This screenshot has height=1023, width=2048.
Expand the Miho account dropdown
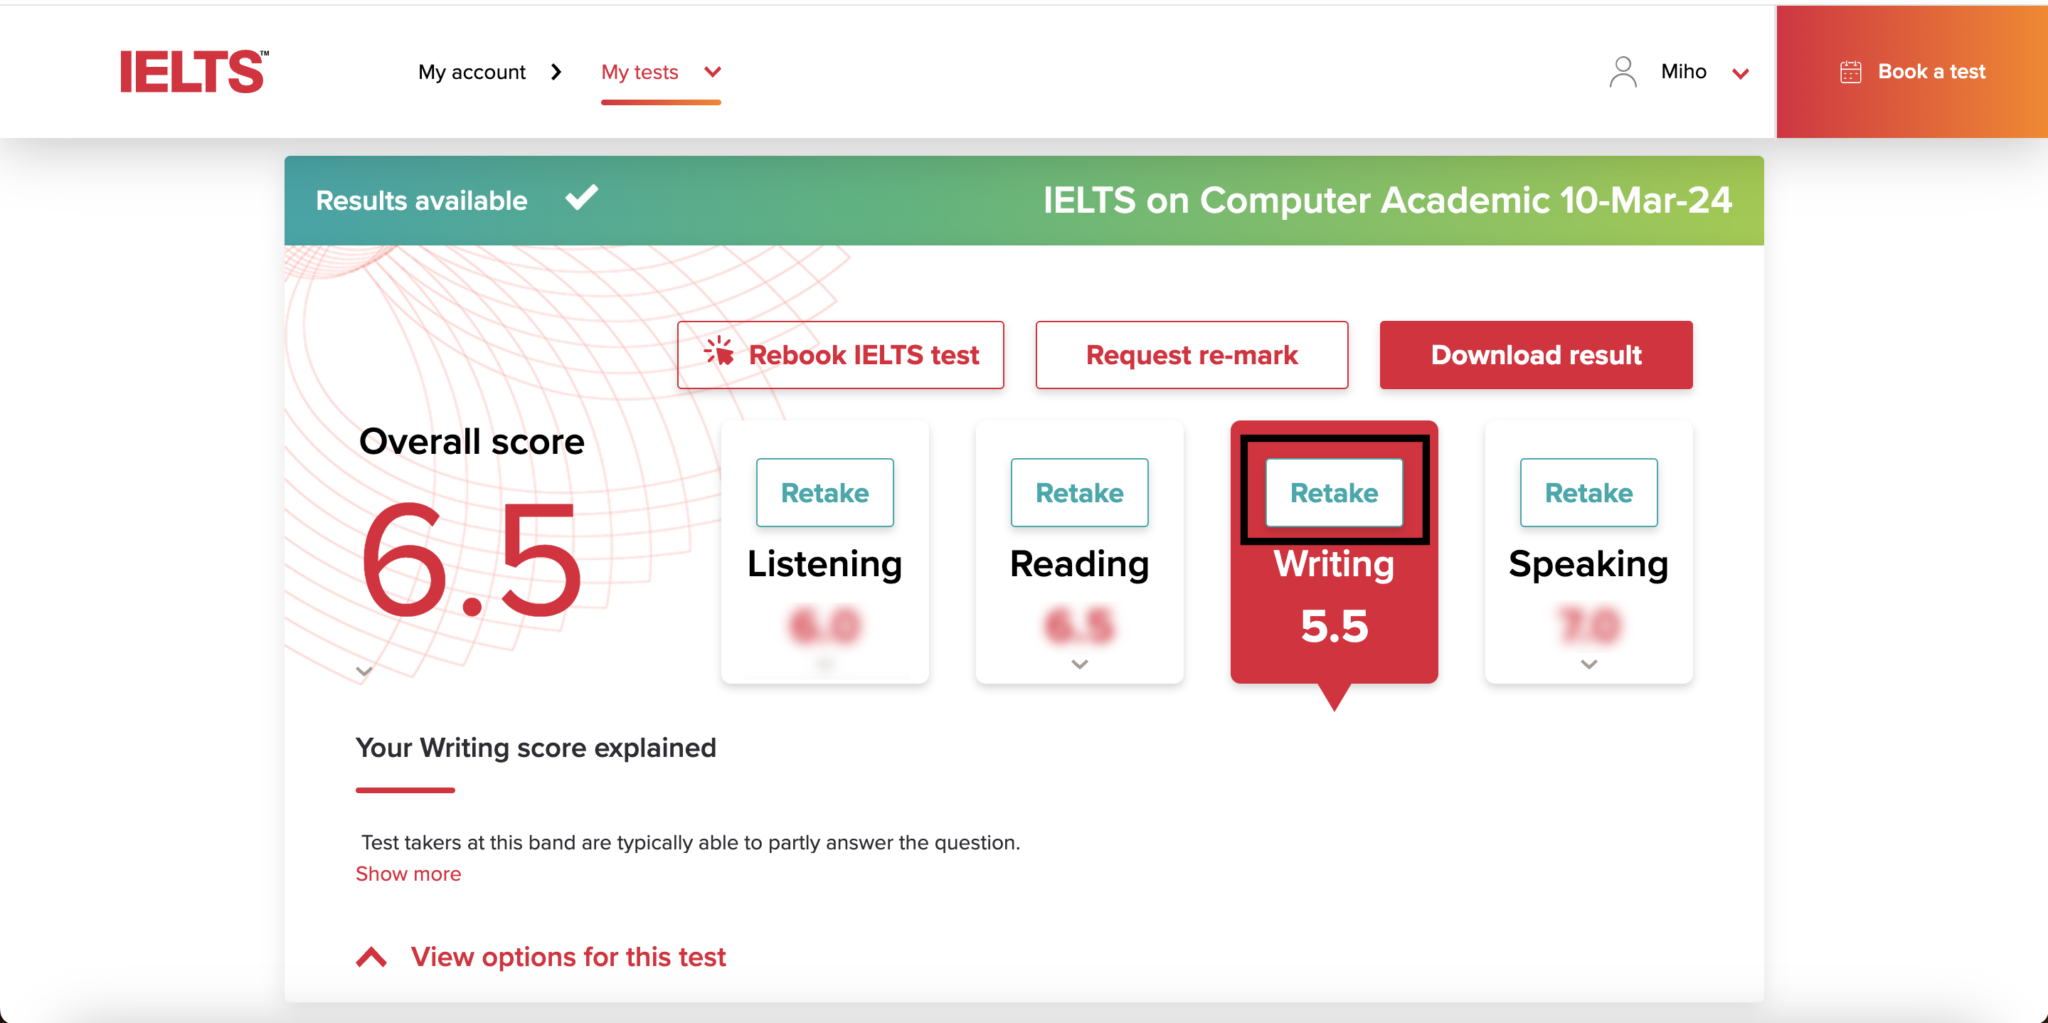click(x=1742, y=73)
